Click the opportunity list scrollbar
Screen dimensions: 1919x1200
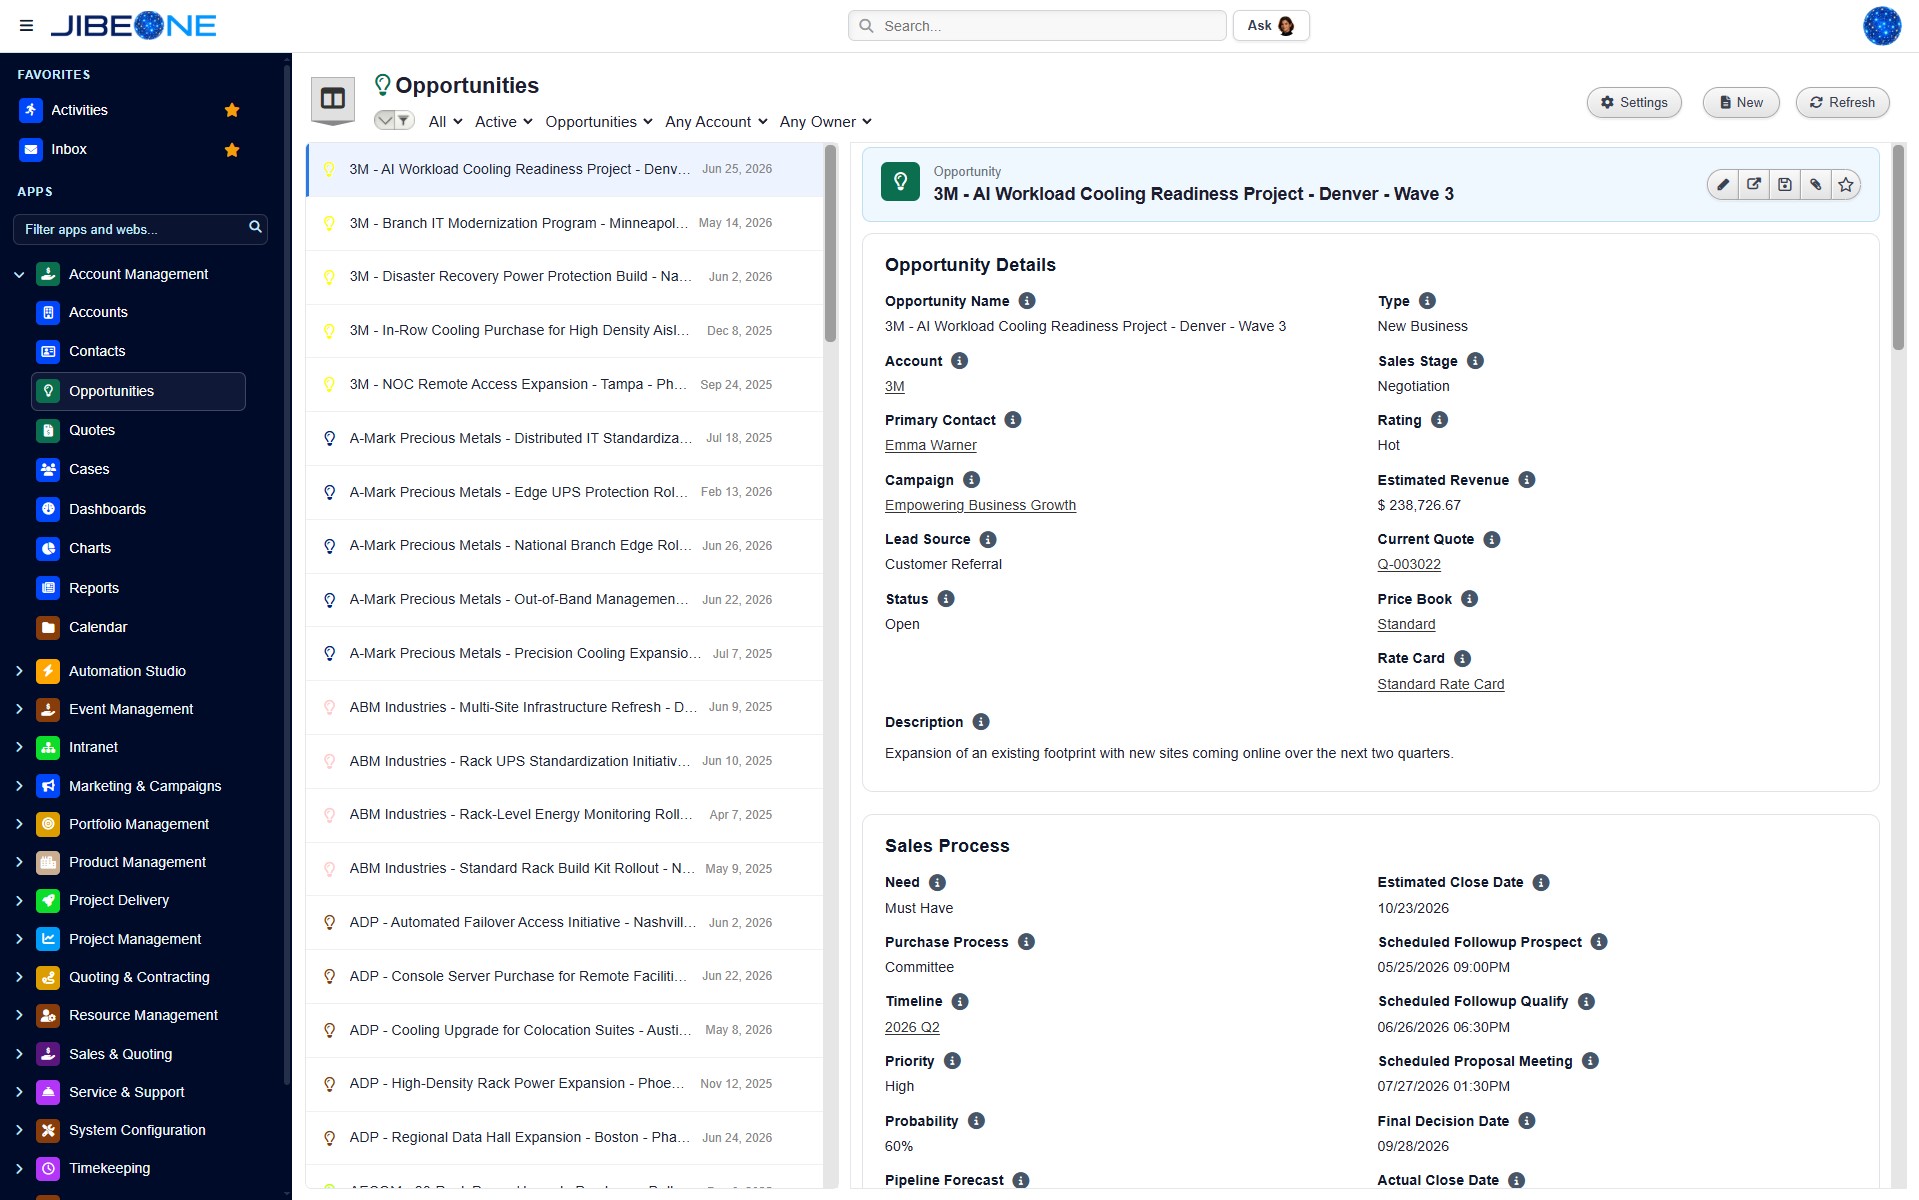point(830,245)
